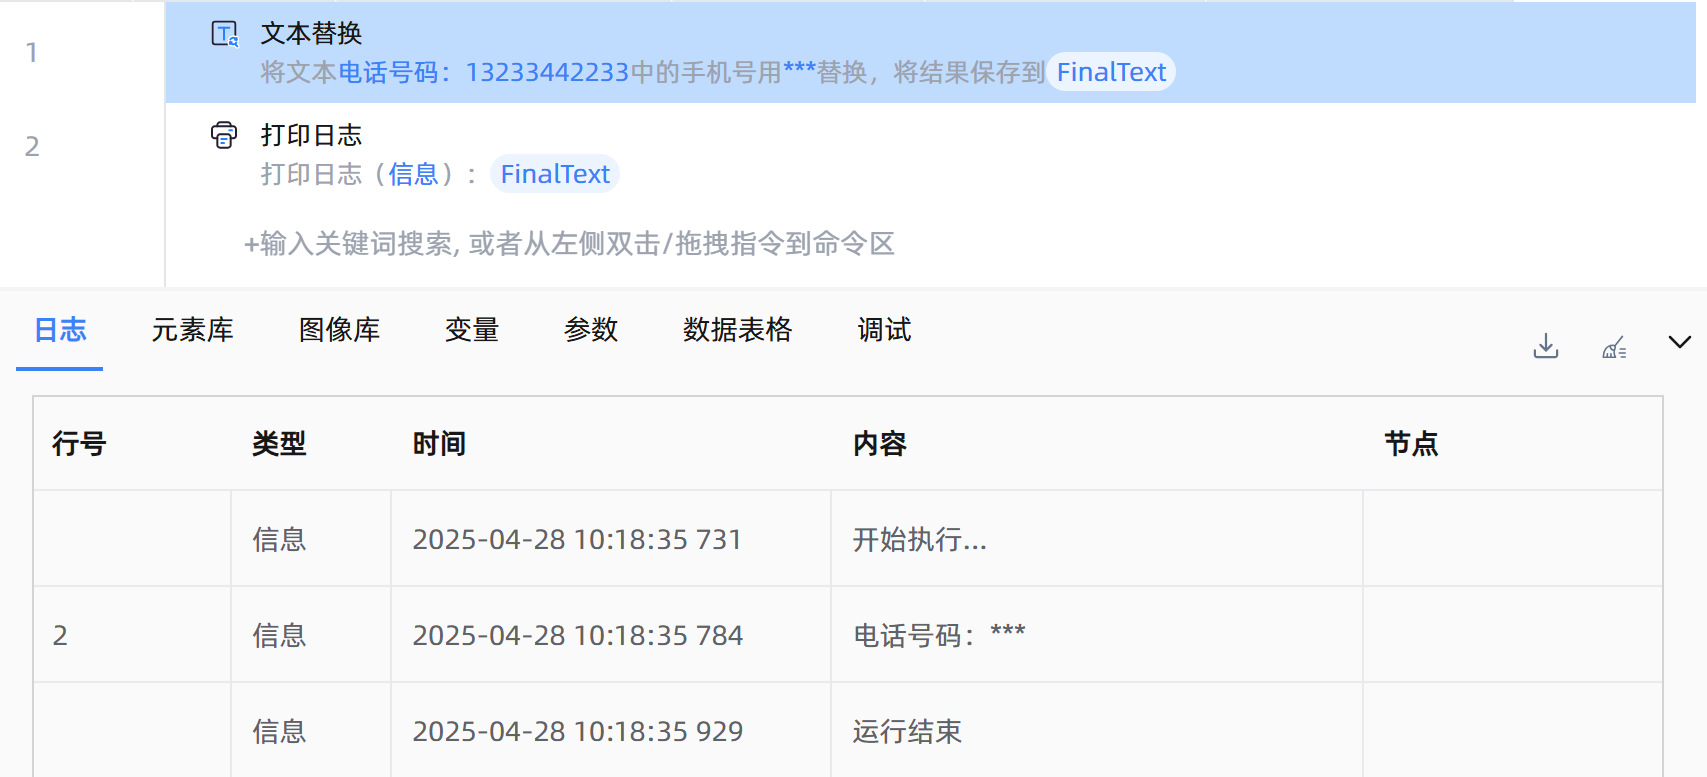This screenshot has width=1707, height=777.
Task: Open the 数据表格 tab
Action: click(737, 330)
